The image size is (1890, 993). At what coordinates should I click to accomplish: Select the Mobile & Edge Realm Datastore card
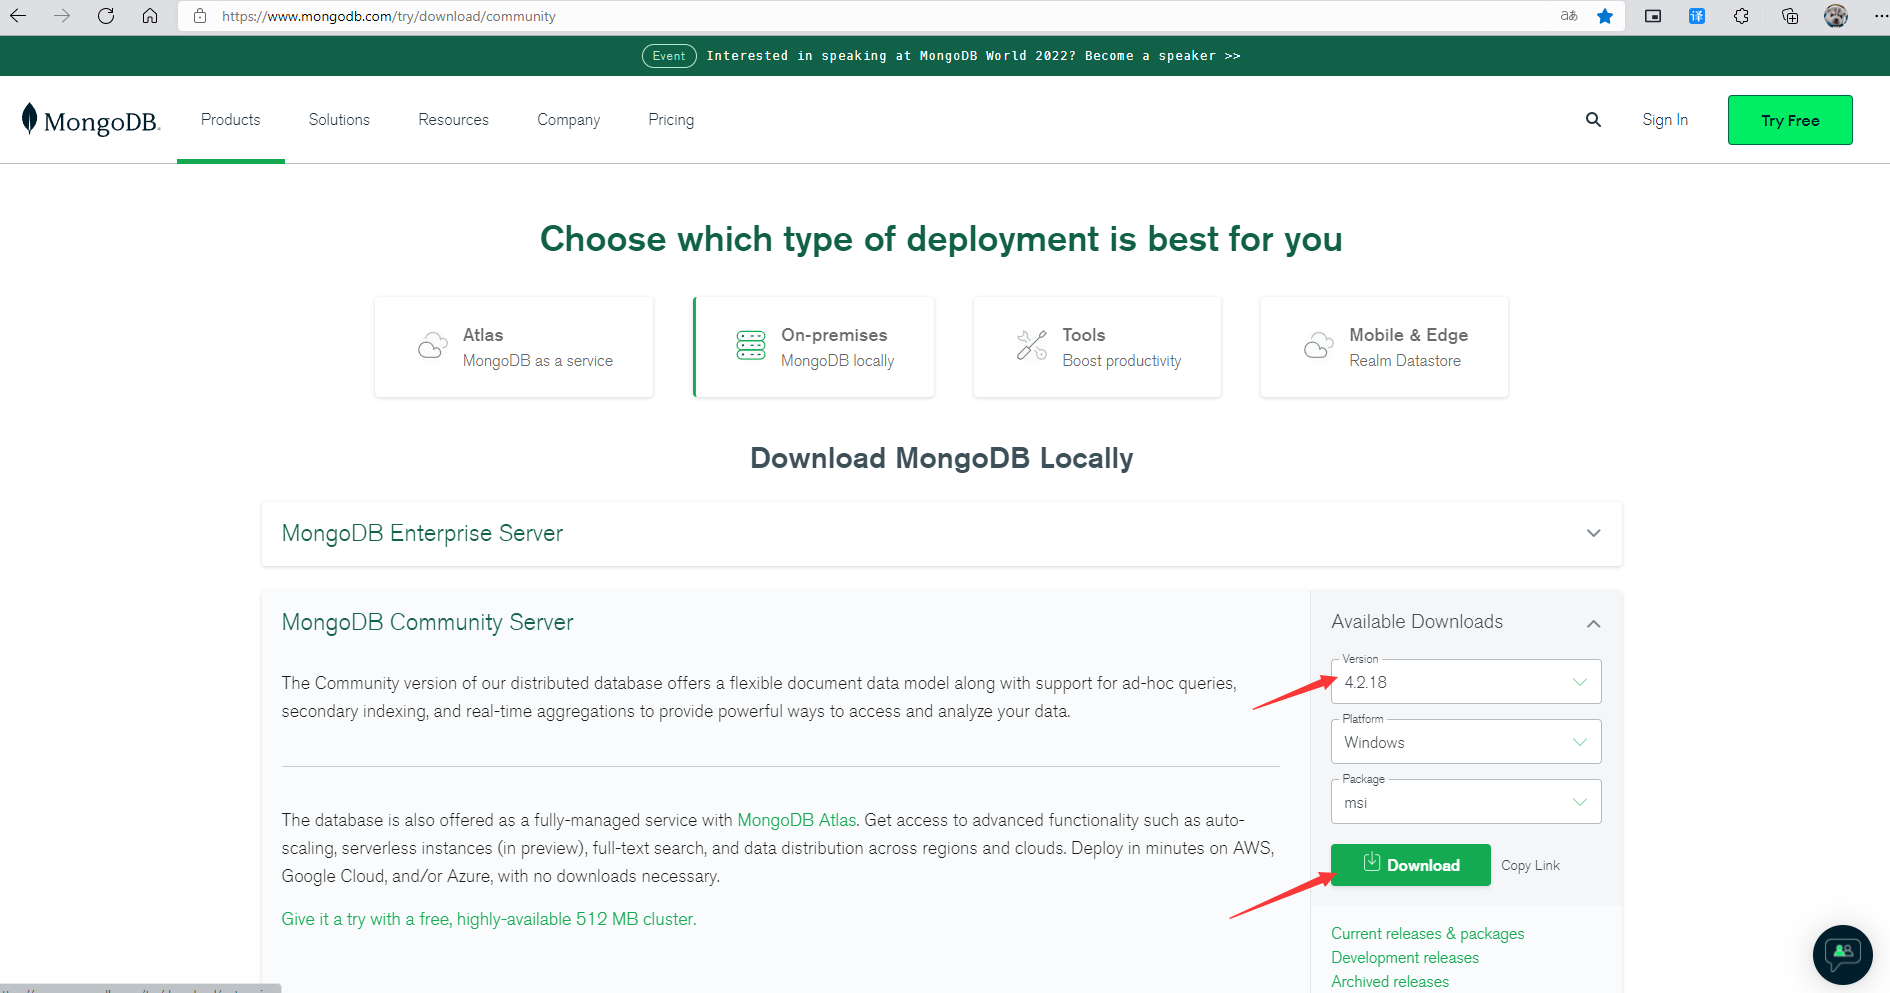[x=1384, y=347]
